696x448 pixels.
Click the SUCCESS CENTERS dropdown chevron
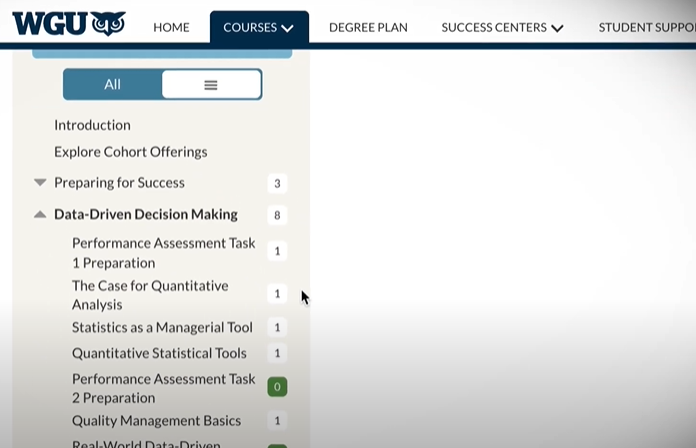(557, 28)
